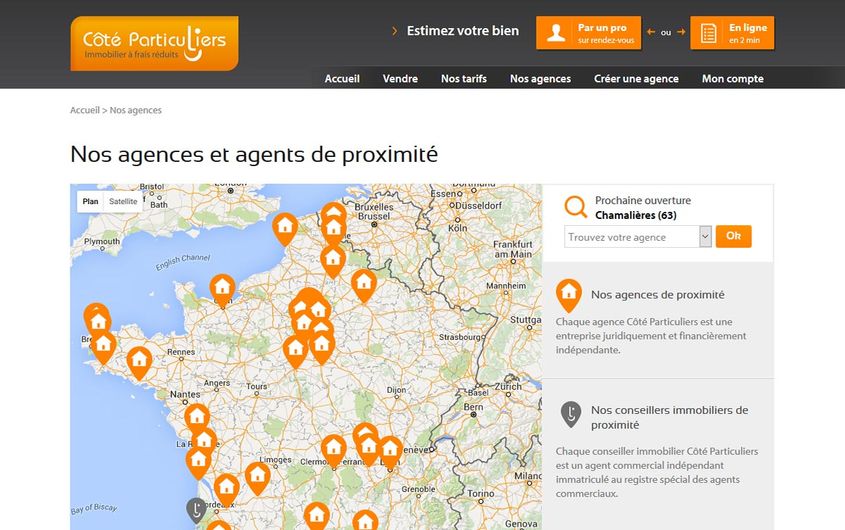Click the Par un pro button
The image size is (845, 530).
tap(588, 33)
